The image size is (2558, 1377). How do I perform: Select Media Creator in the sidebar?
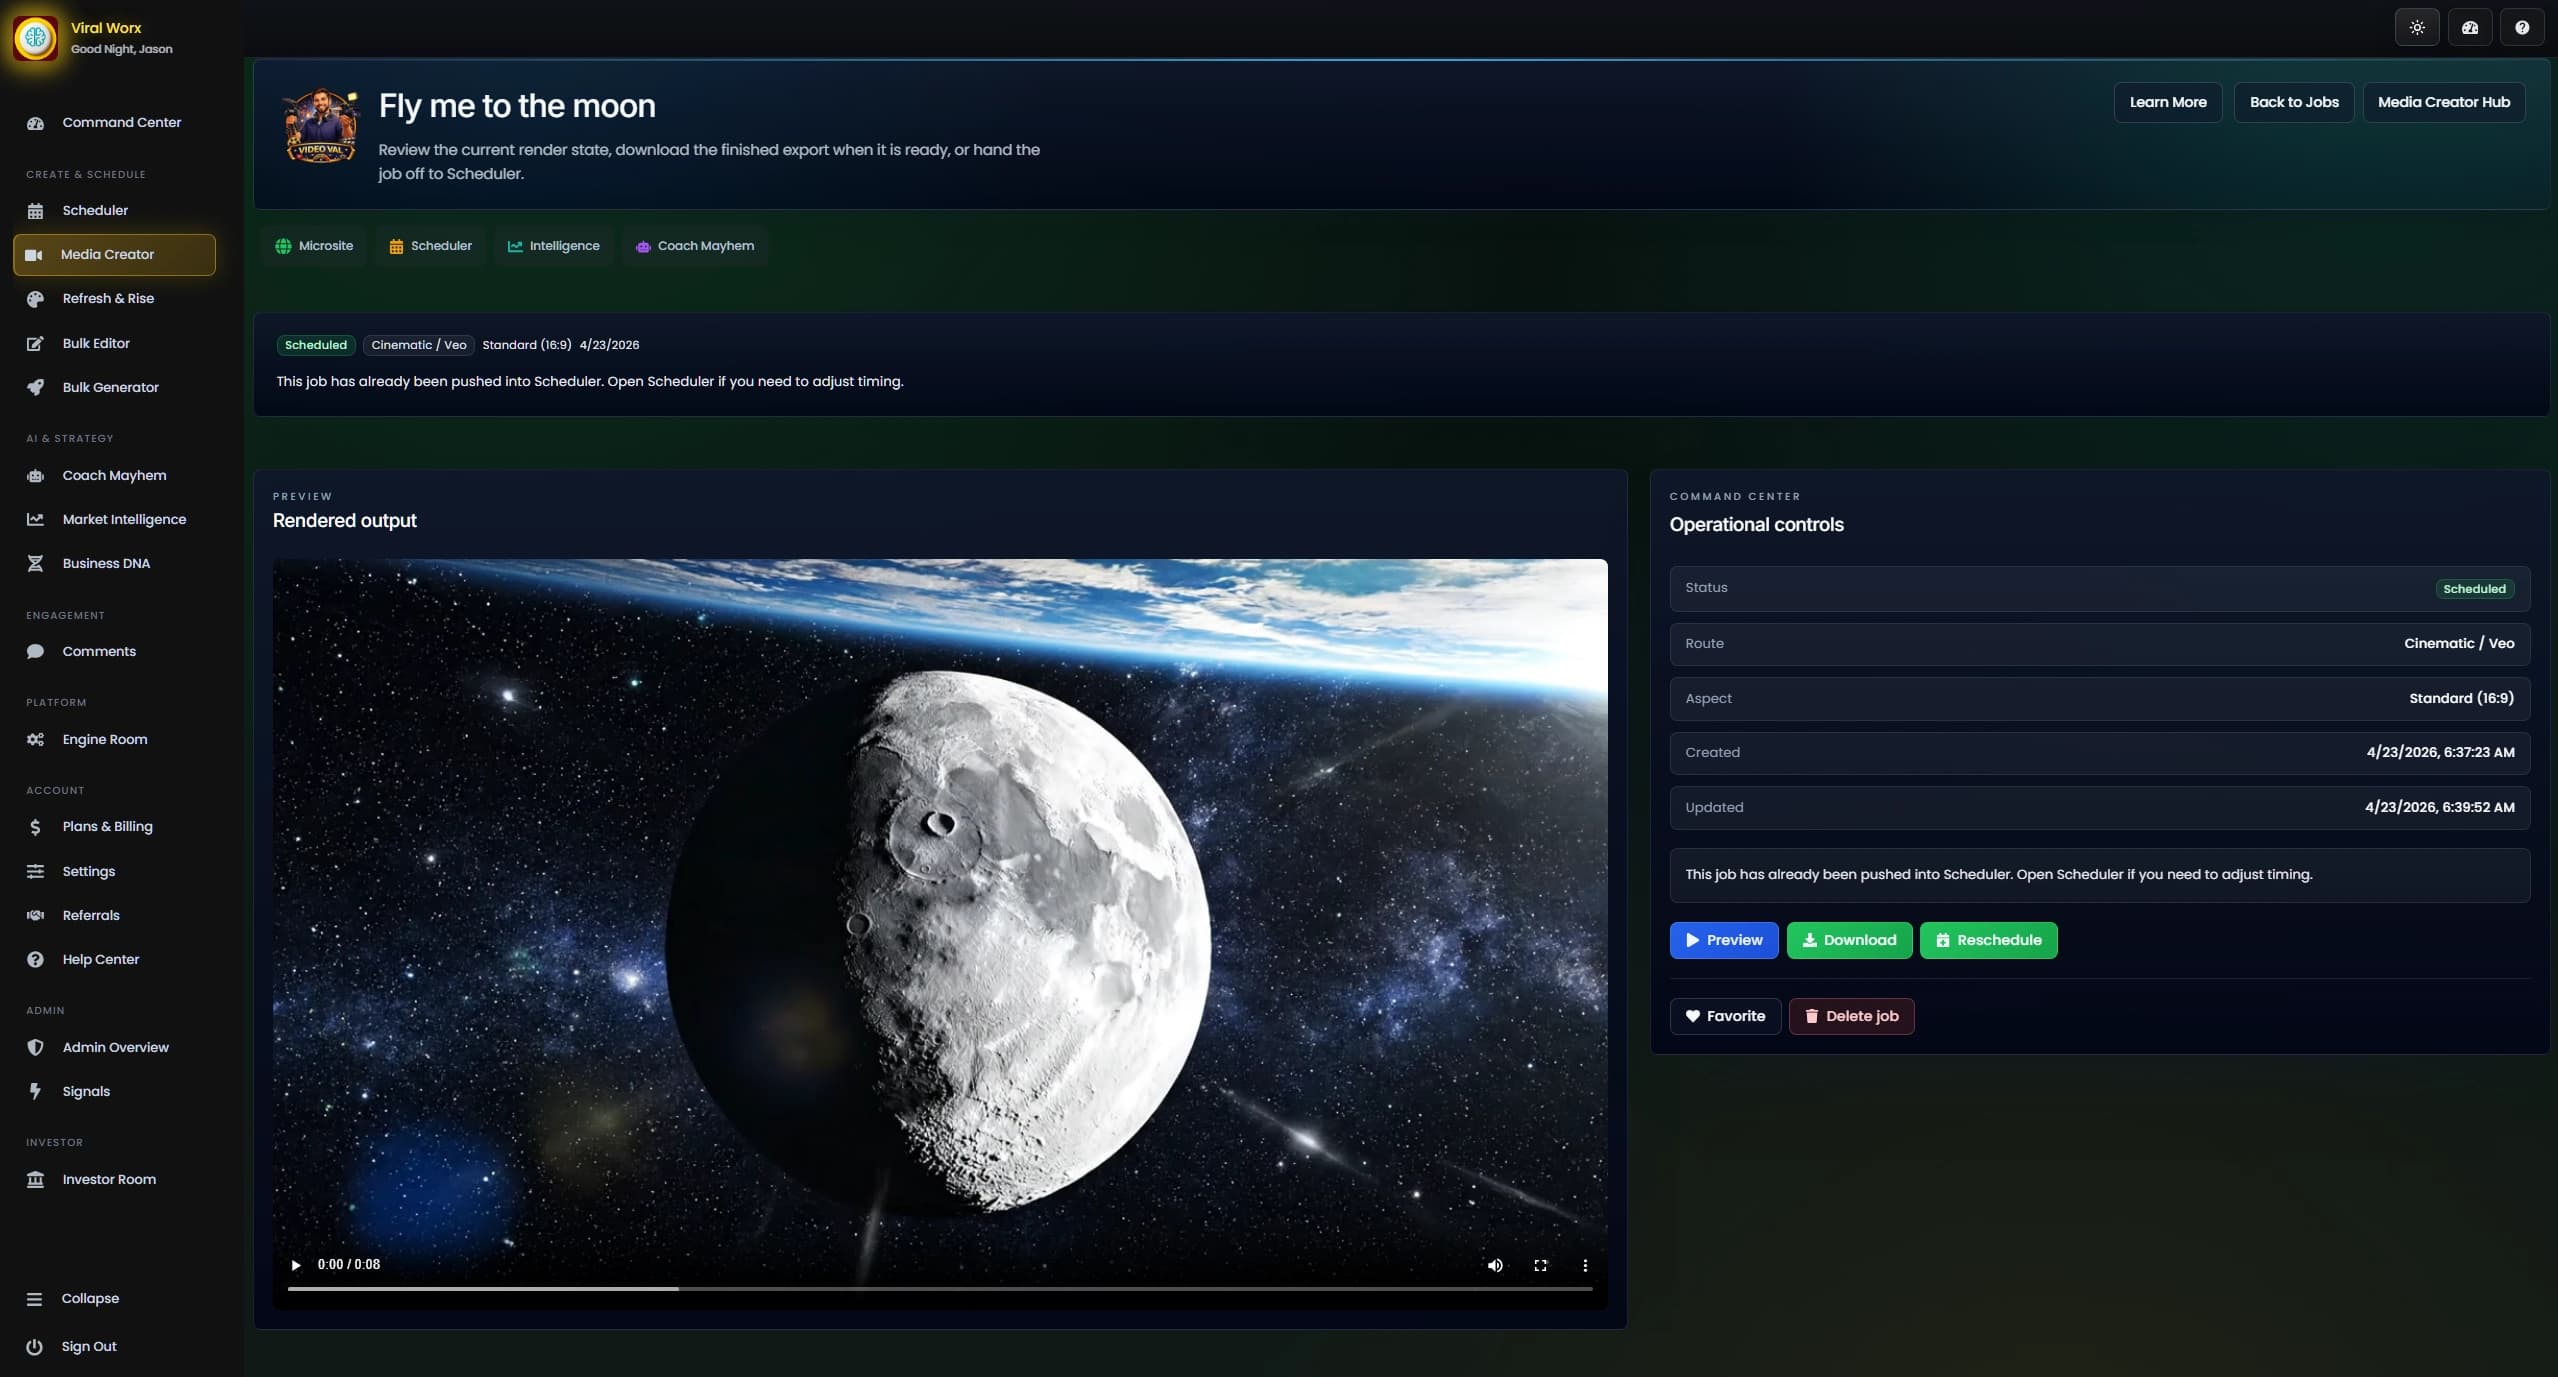pos(114,255)
